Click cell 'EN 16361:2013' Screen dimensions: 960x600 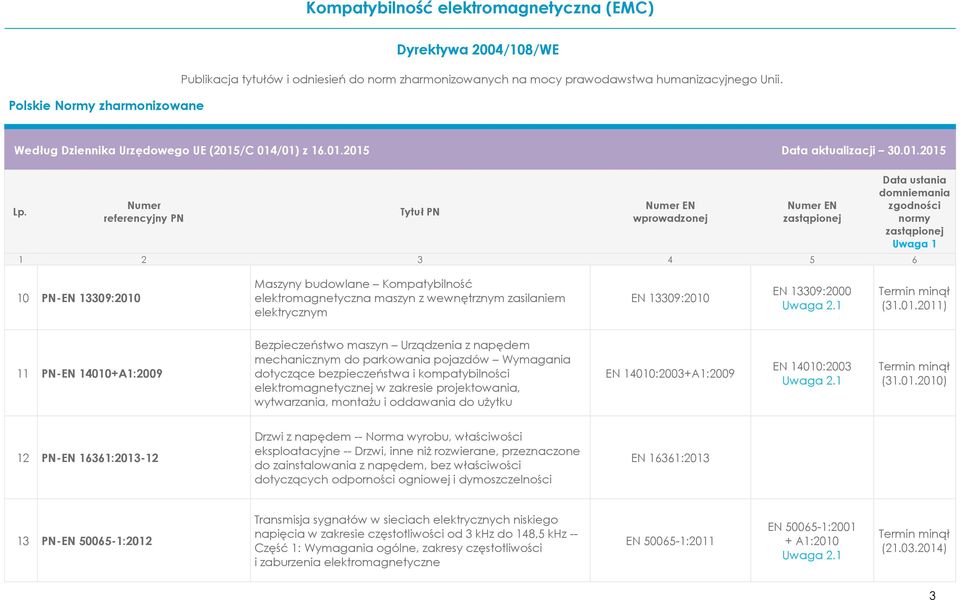pos(670,458)
